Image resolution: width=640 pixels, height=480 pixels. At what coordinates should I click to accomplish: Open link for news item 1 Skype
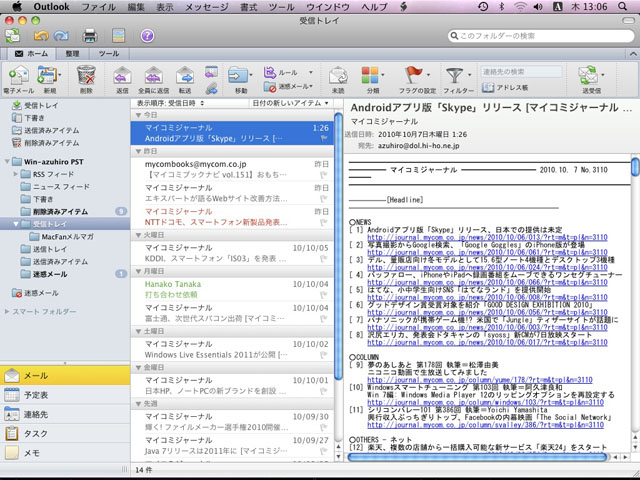tap(487, 238)
